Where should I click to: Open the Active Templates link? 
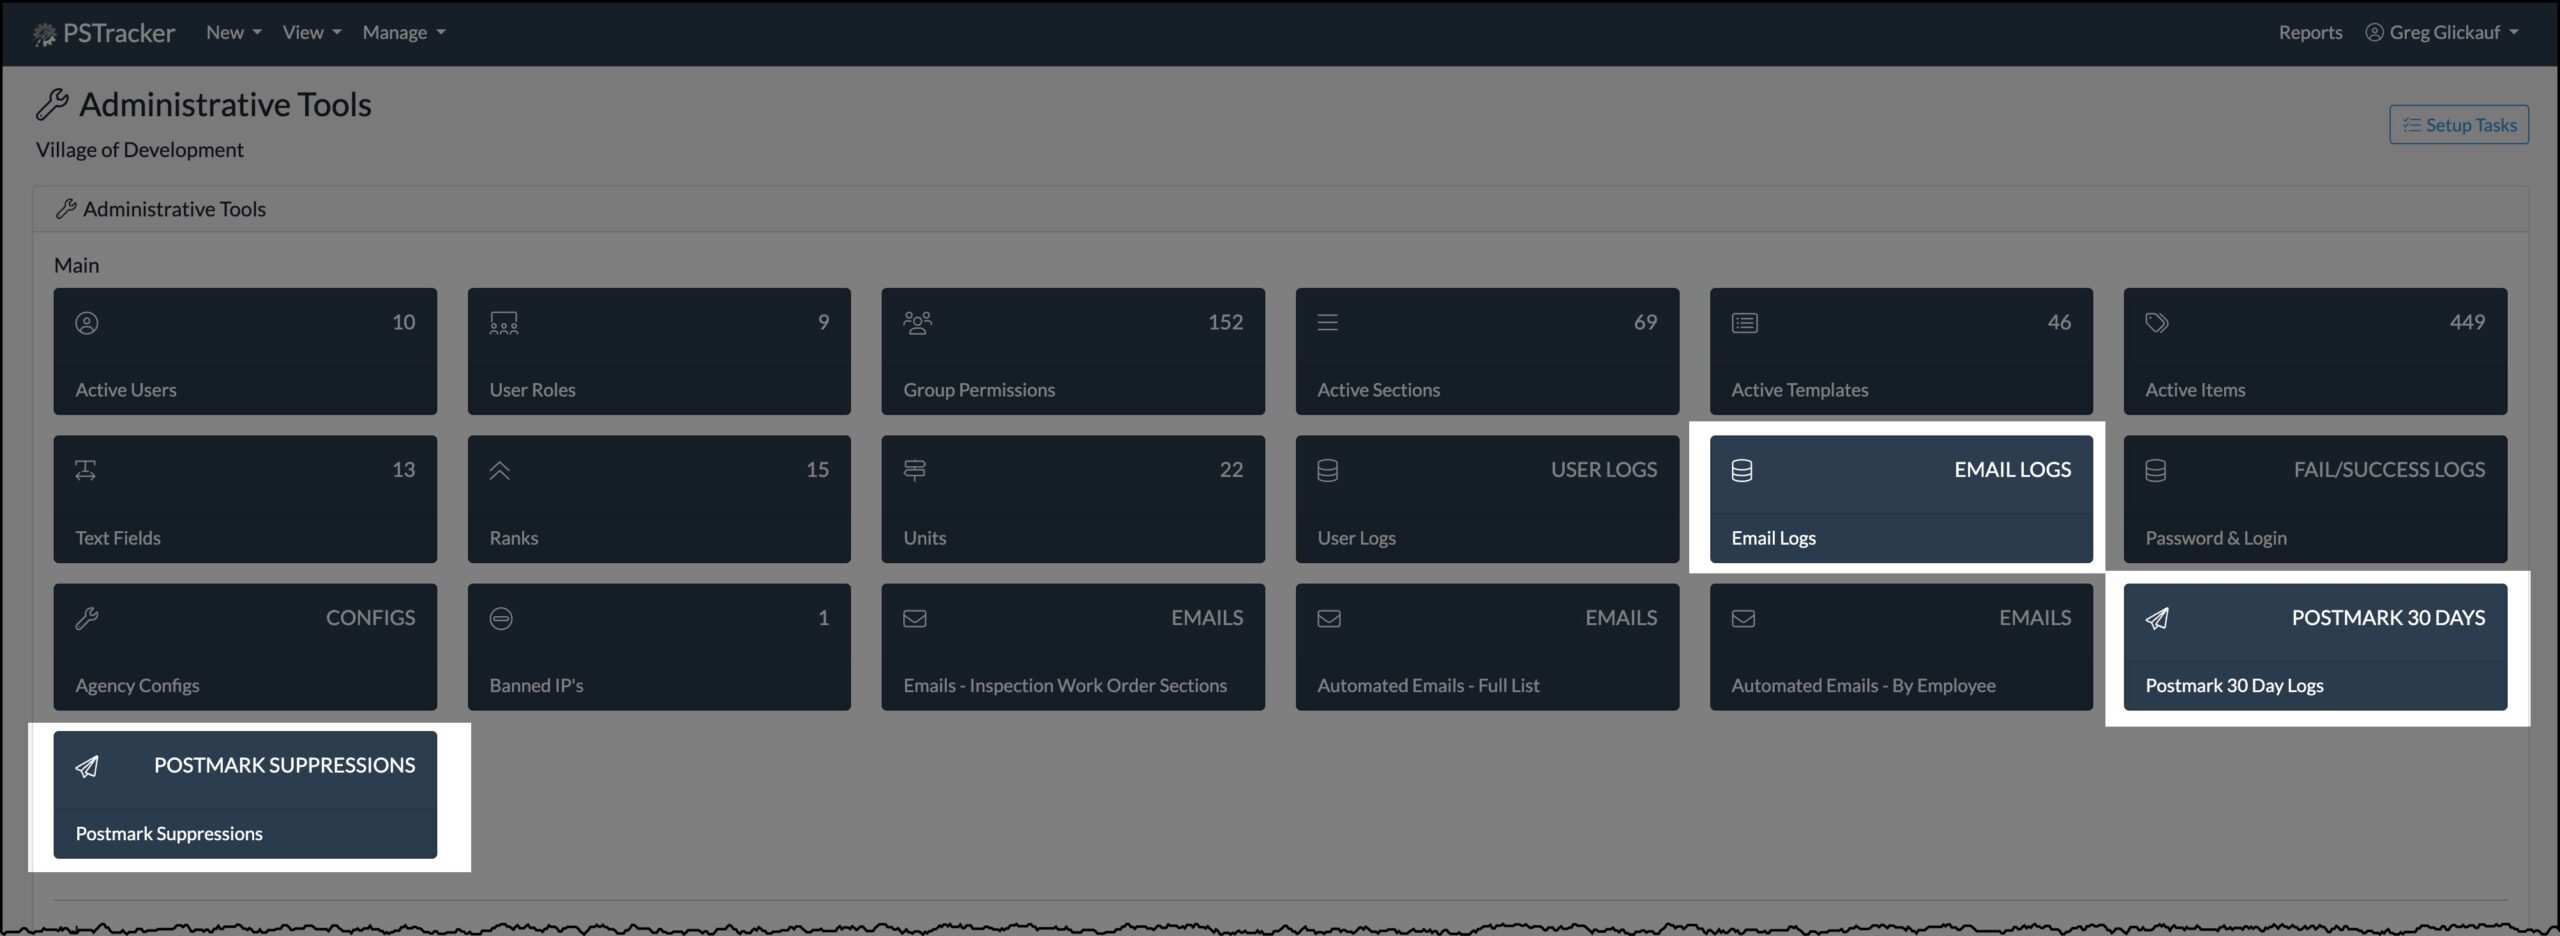pos(1799,390)
